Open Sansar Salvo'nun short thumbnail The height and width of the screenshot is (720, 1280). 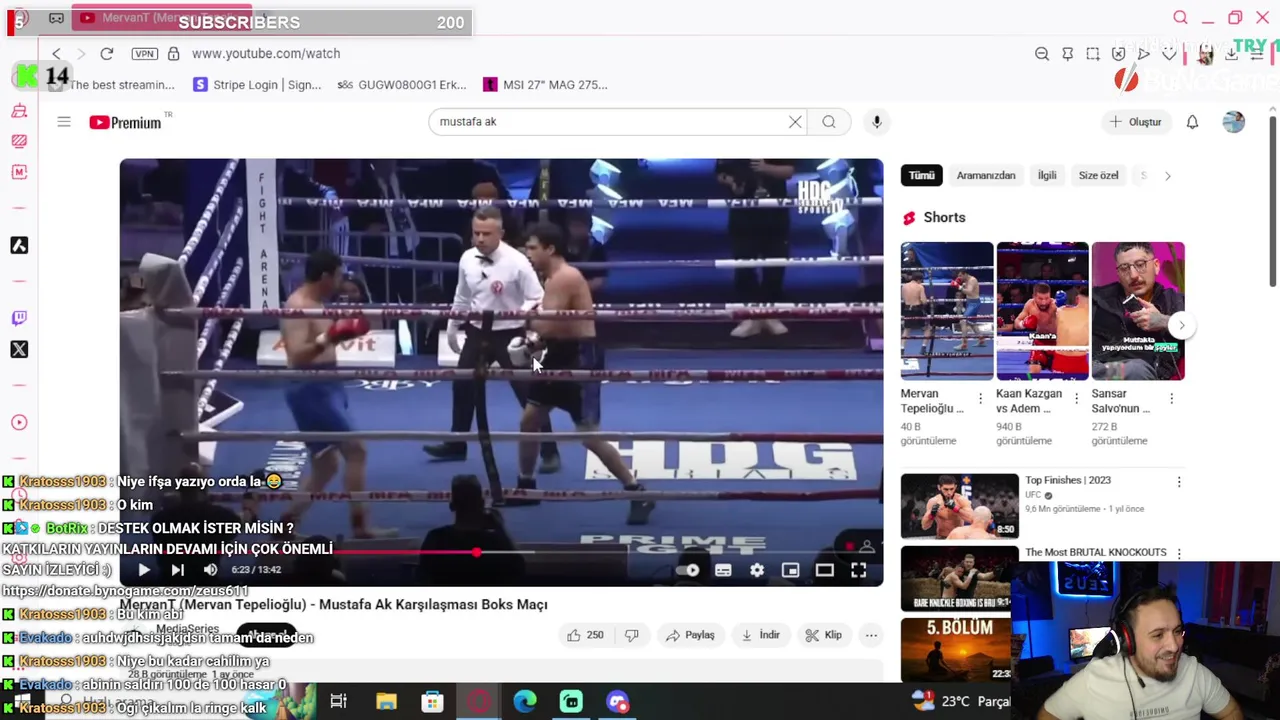click(1138, 311)
